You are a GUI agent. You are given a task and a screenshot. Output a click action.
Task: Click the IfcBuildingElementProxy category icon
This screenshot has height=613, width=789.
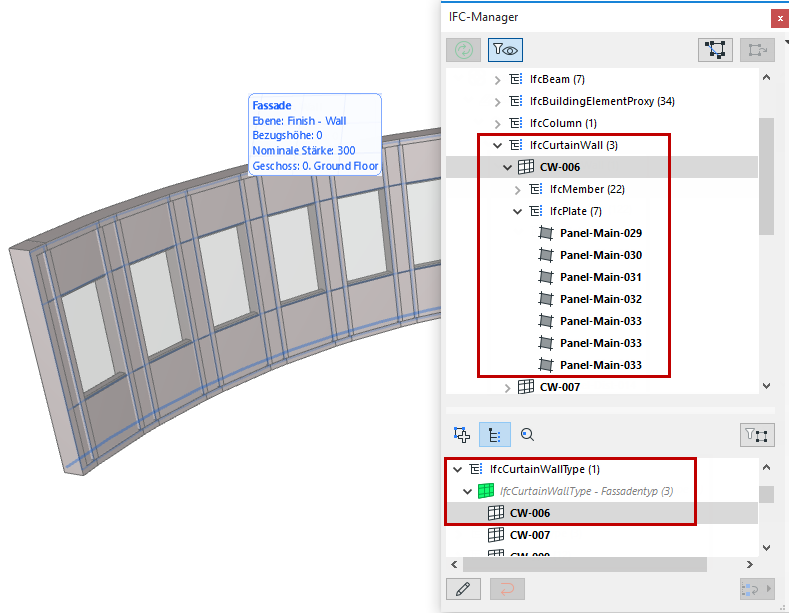point(516,101)
